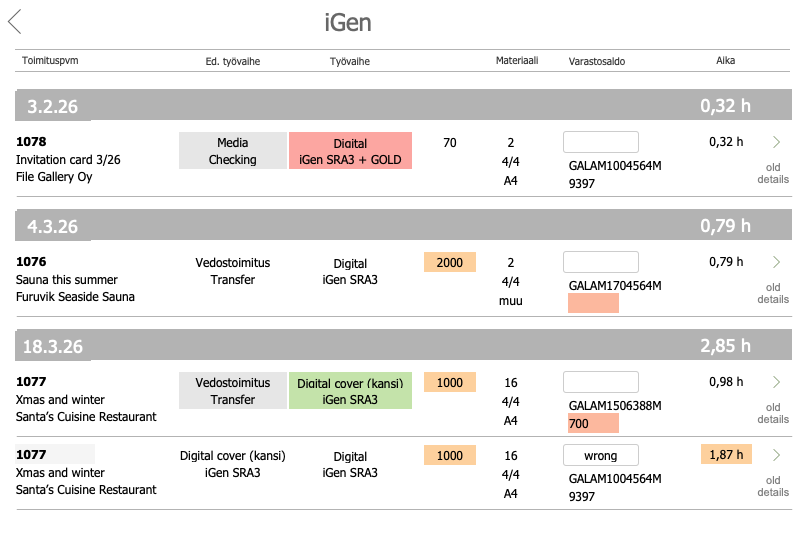The width and height of the screenshot is (804, 535).
Task: Click 'old details' link for Invitation card job
Action: [773, 173]
